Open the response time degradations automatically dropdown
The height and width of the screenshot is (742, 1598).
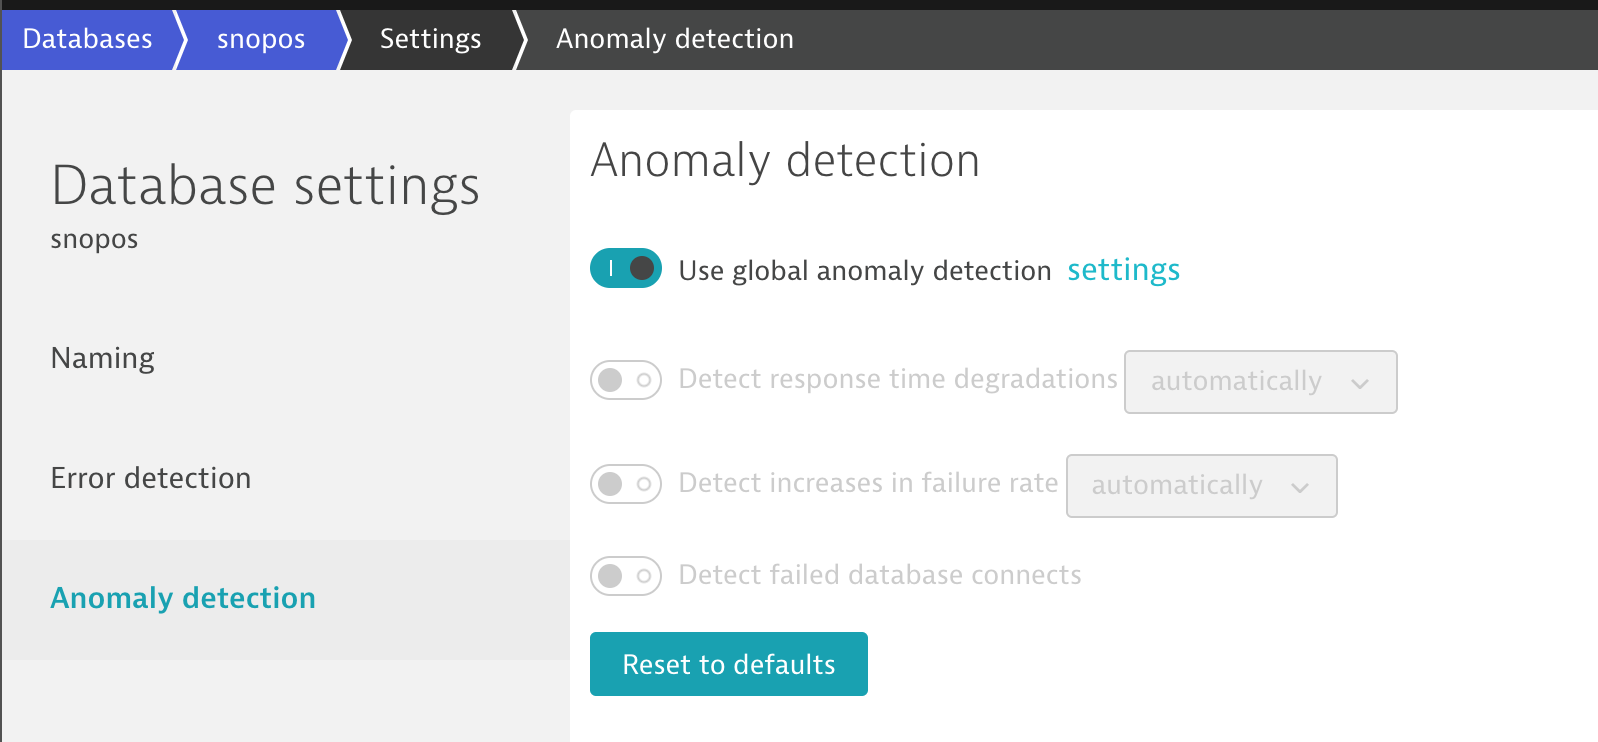coord(1259,382)
